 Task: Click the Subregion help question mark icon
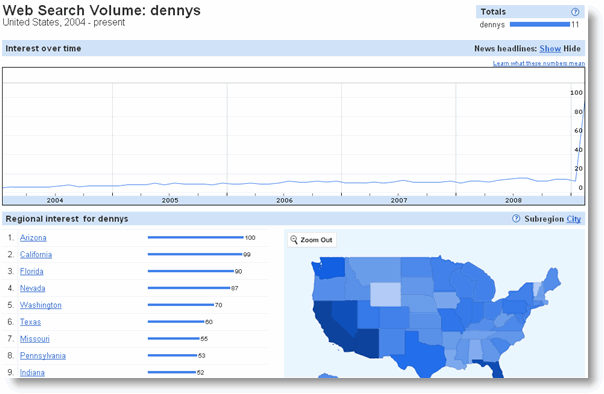click(x=516, y=218)
